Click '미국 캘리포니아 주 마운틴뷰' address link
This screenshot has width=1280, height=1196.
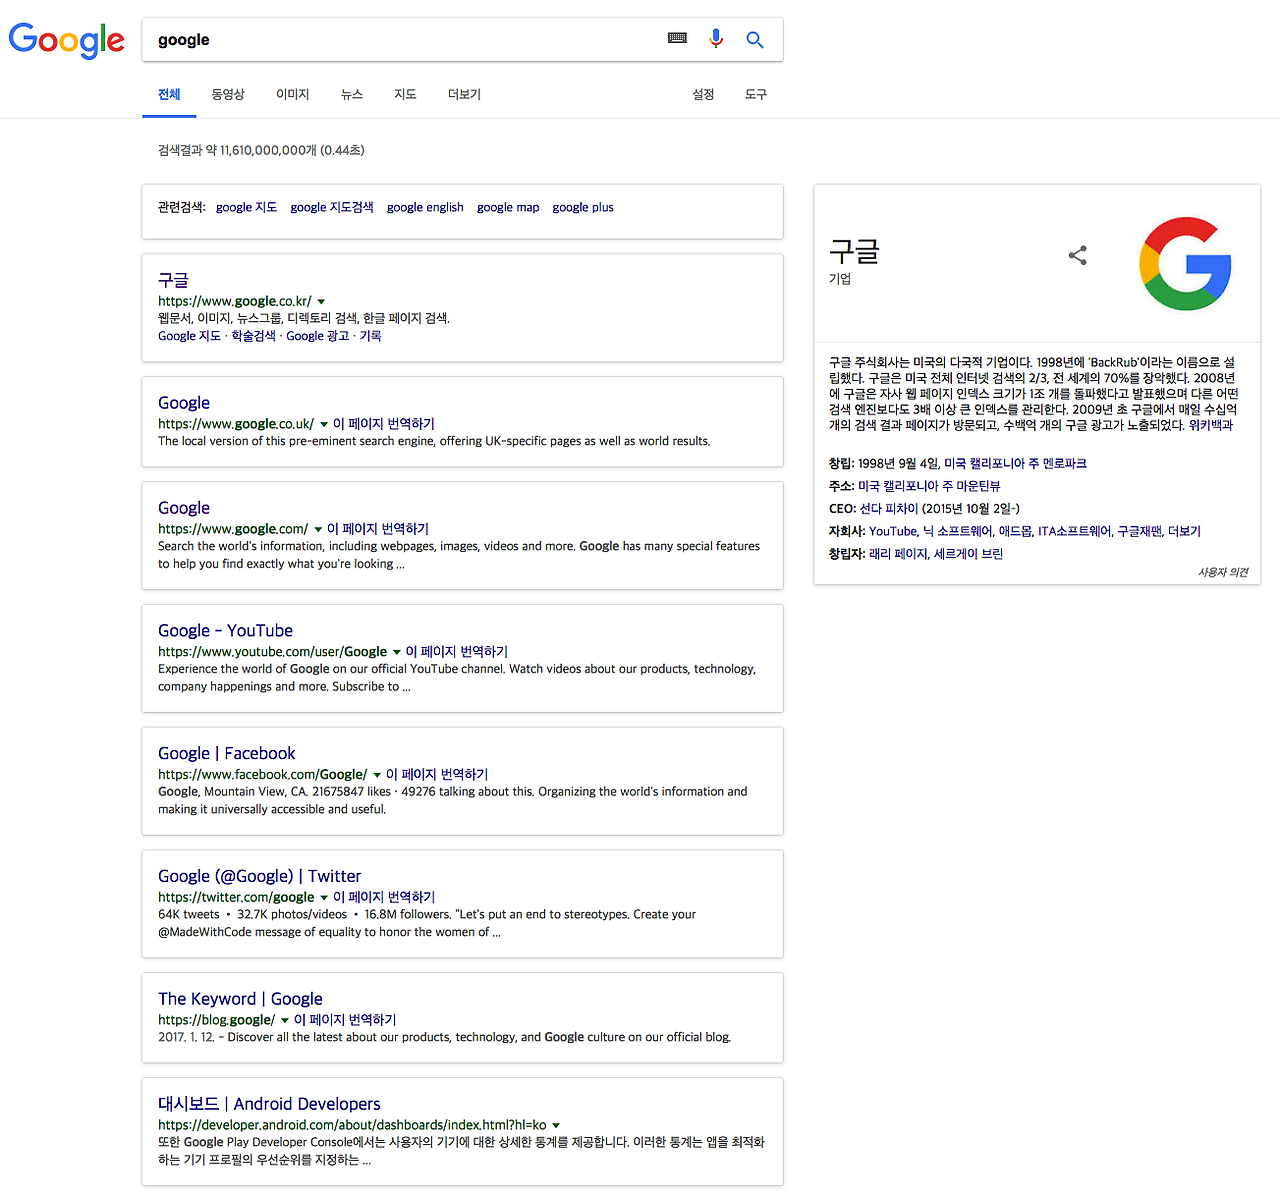pos(929,486)
